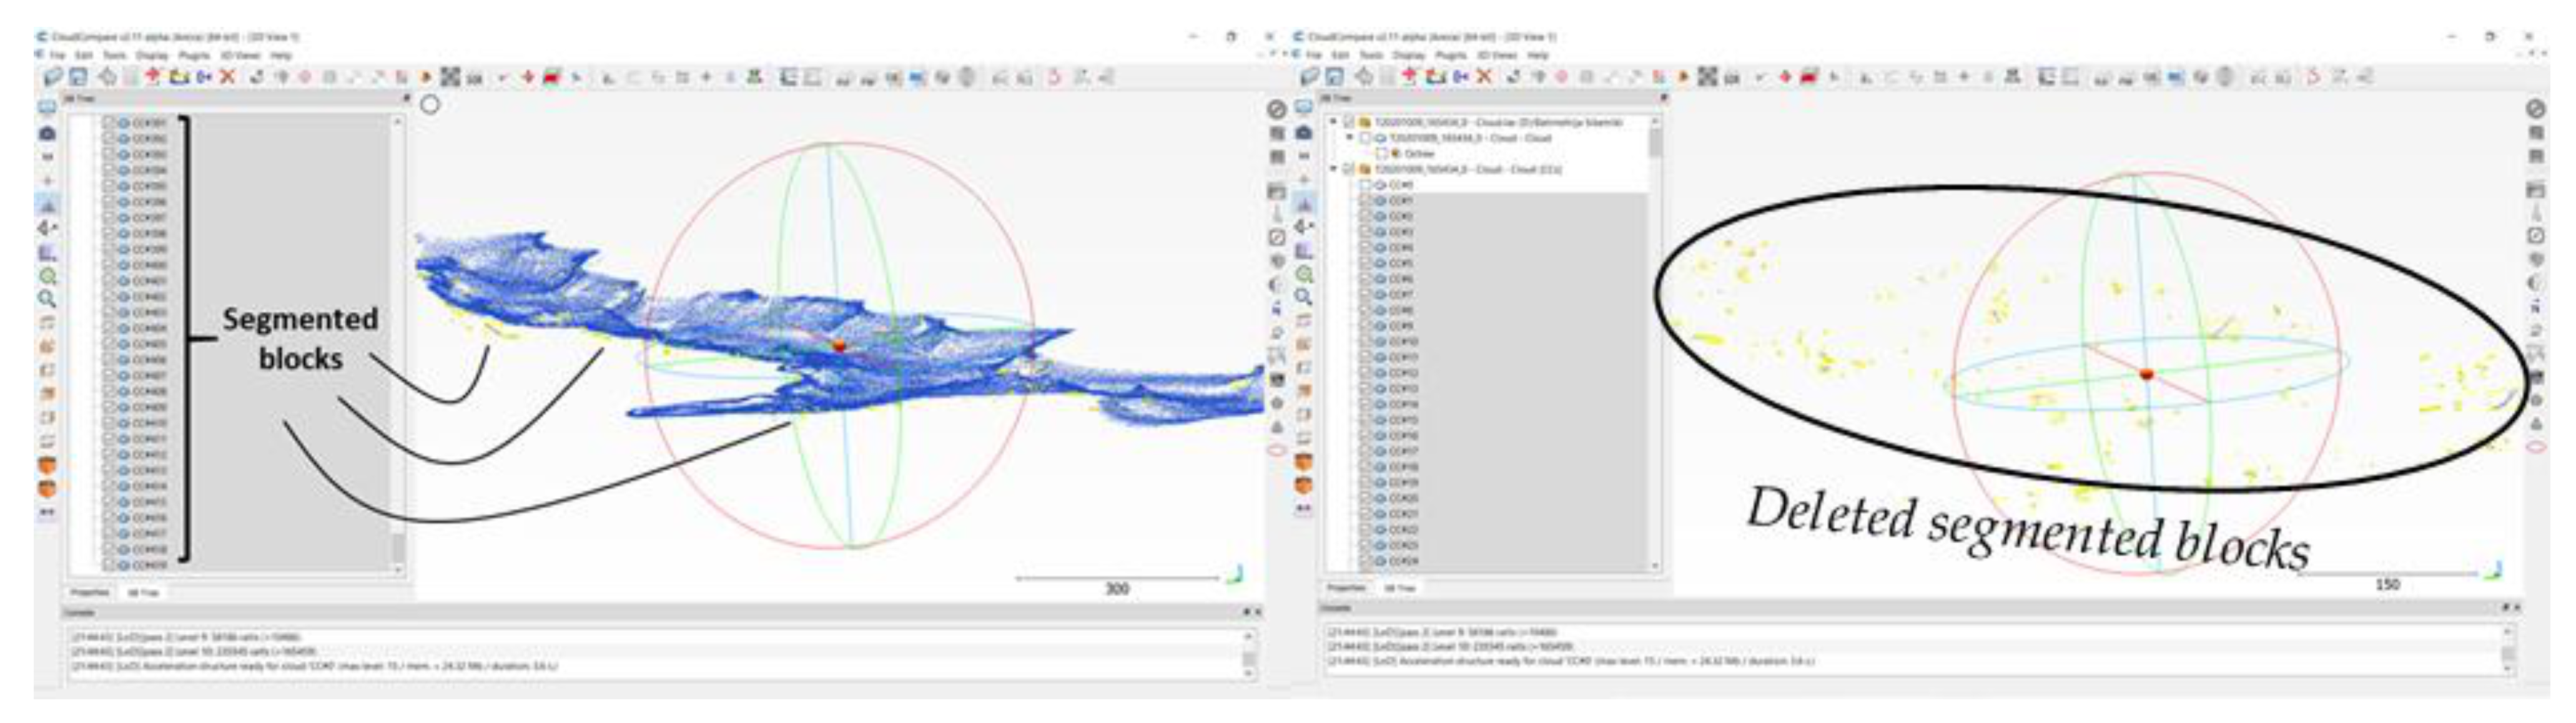2576x723 pixels.
Task: Click magnifier zoom icon in right window's left sidebar
Action: (x=1304, y=297)
